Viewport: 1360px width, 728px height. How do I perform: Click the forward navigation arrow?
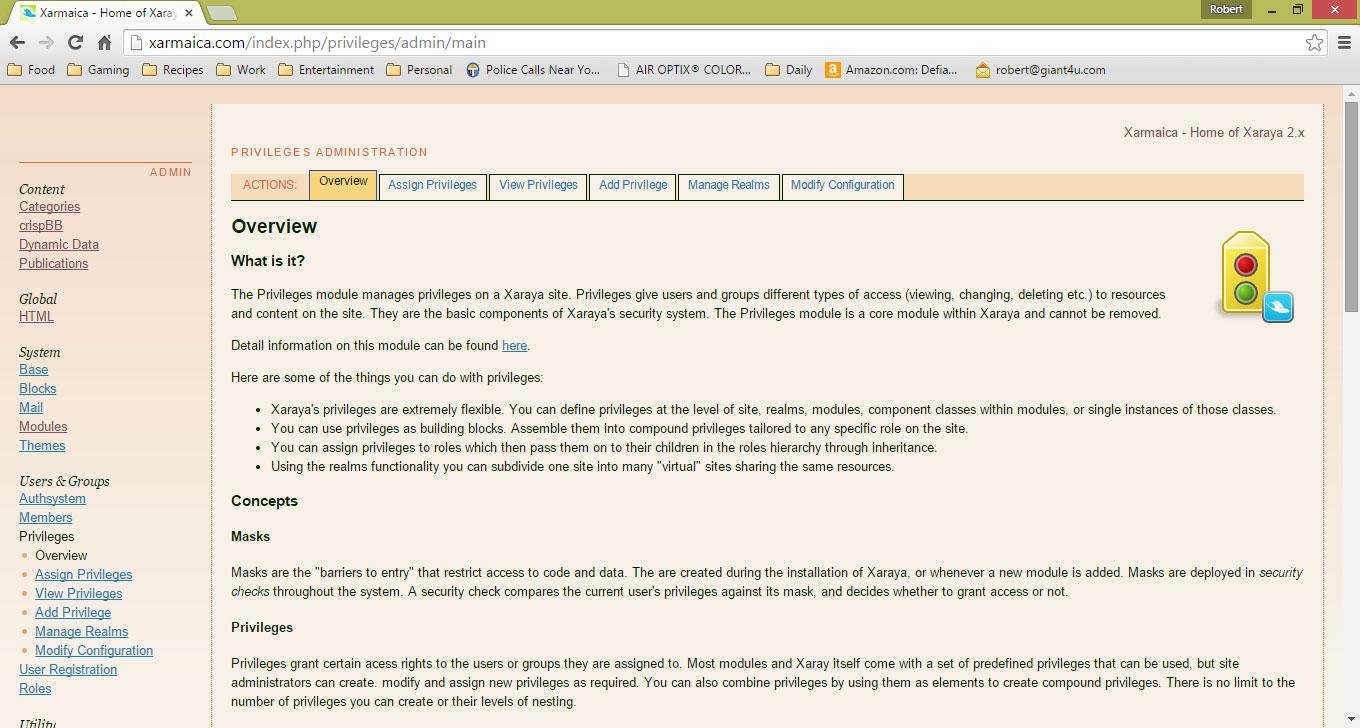pos(46,43)
